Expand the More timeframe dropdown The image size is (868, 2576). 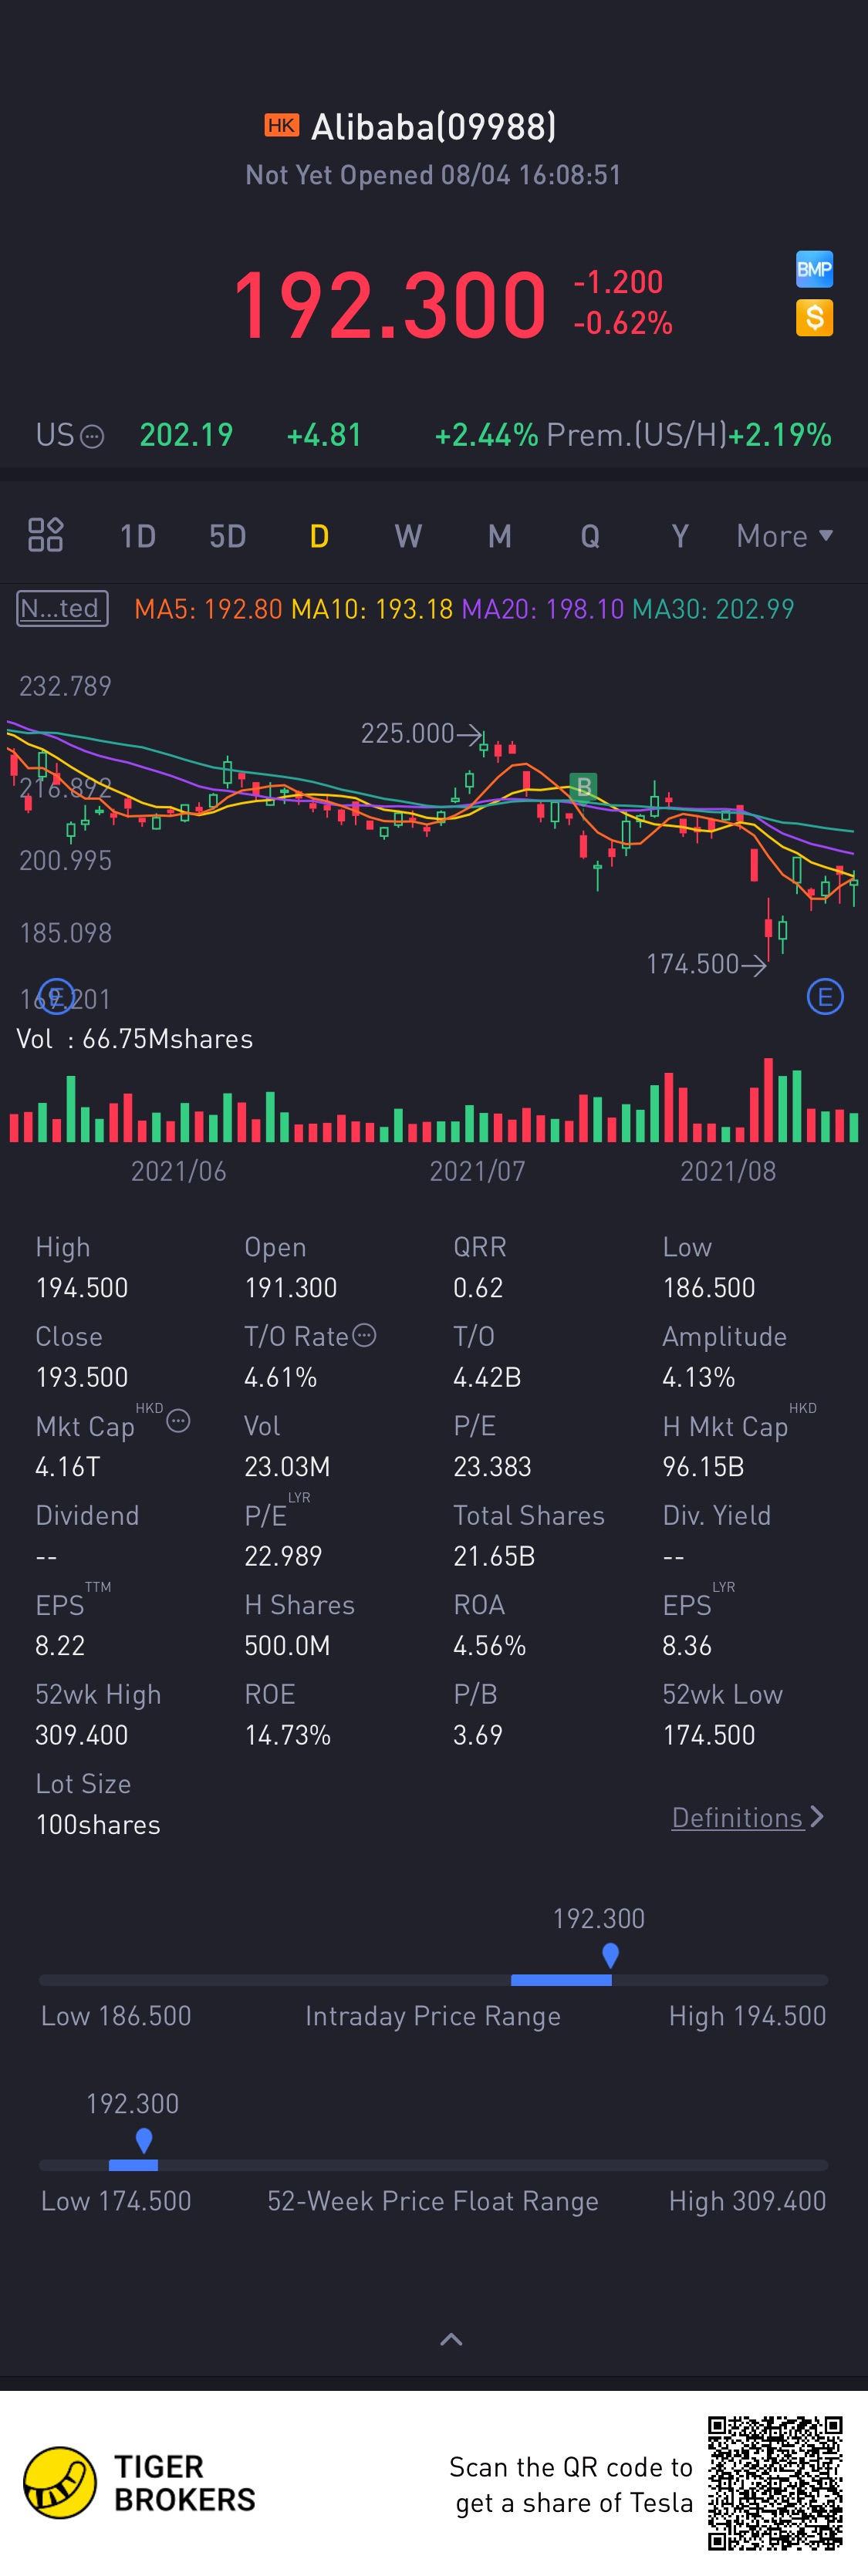coord(785,536)
